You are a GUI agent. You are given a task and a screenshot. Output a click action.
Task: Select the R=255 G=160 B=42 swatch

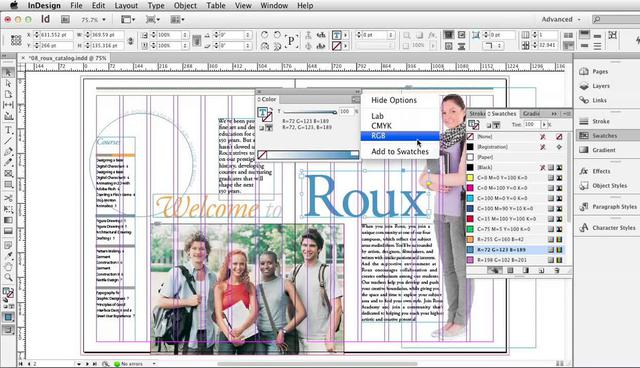click(x=516, y=239)
